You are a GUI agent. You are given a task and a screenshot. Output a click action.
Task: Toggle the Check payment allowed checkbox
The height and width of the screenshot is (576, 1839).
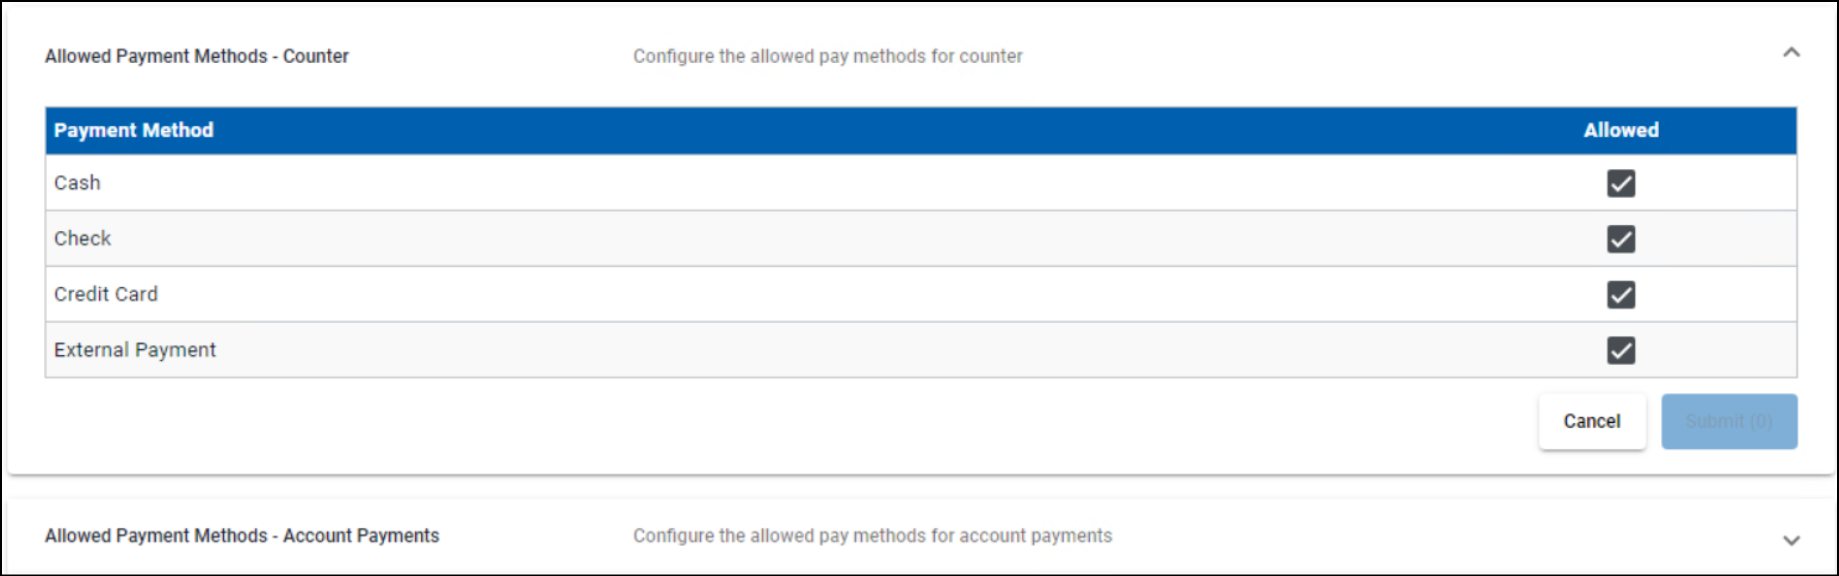[x=1620, y=239]
